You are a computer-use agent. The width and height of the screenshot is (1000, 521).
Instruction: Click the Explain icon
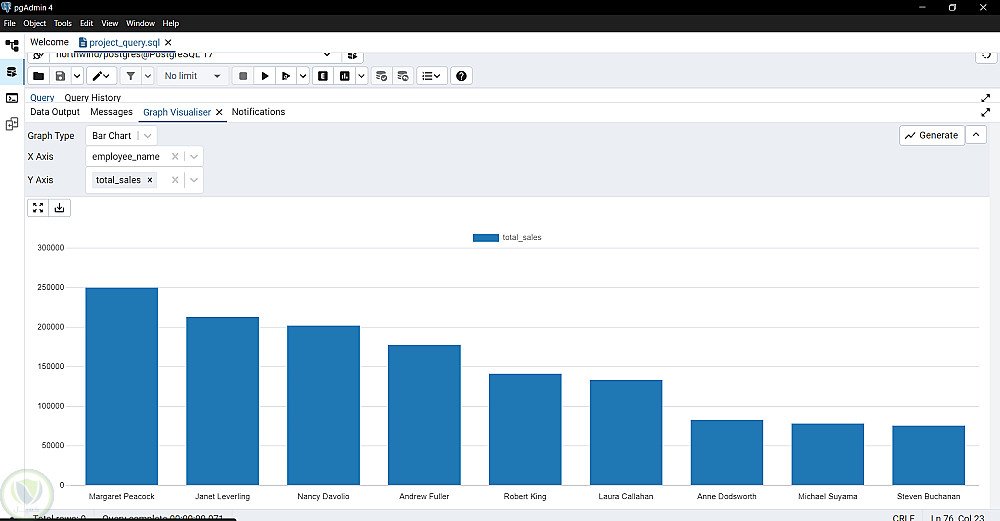tap(323, 76)
